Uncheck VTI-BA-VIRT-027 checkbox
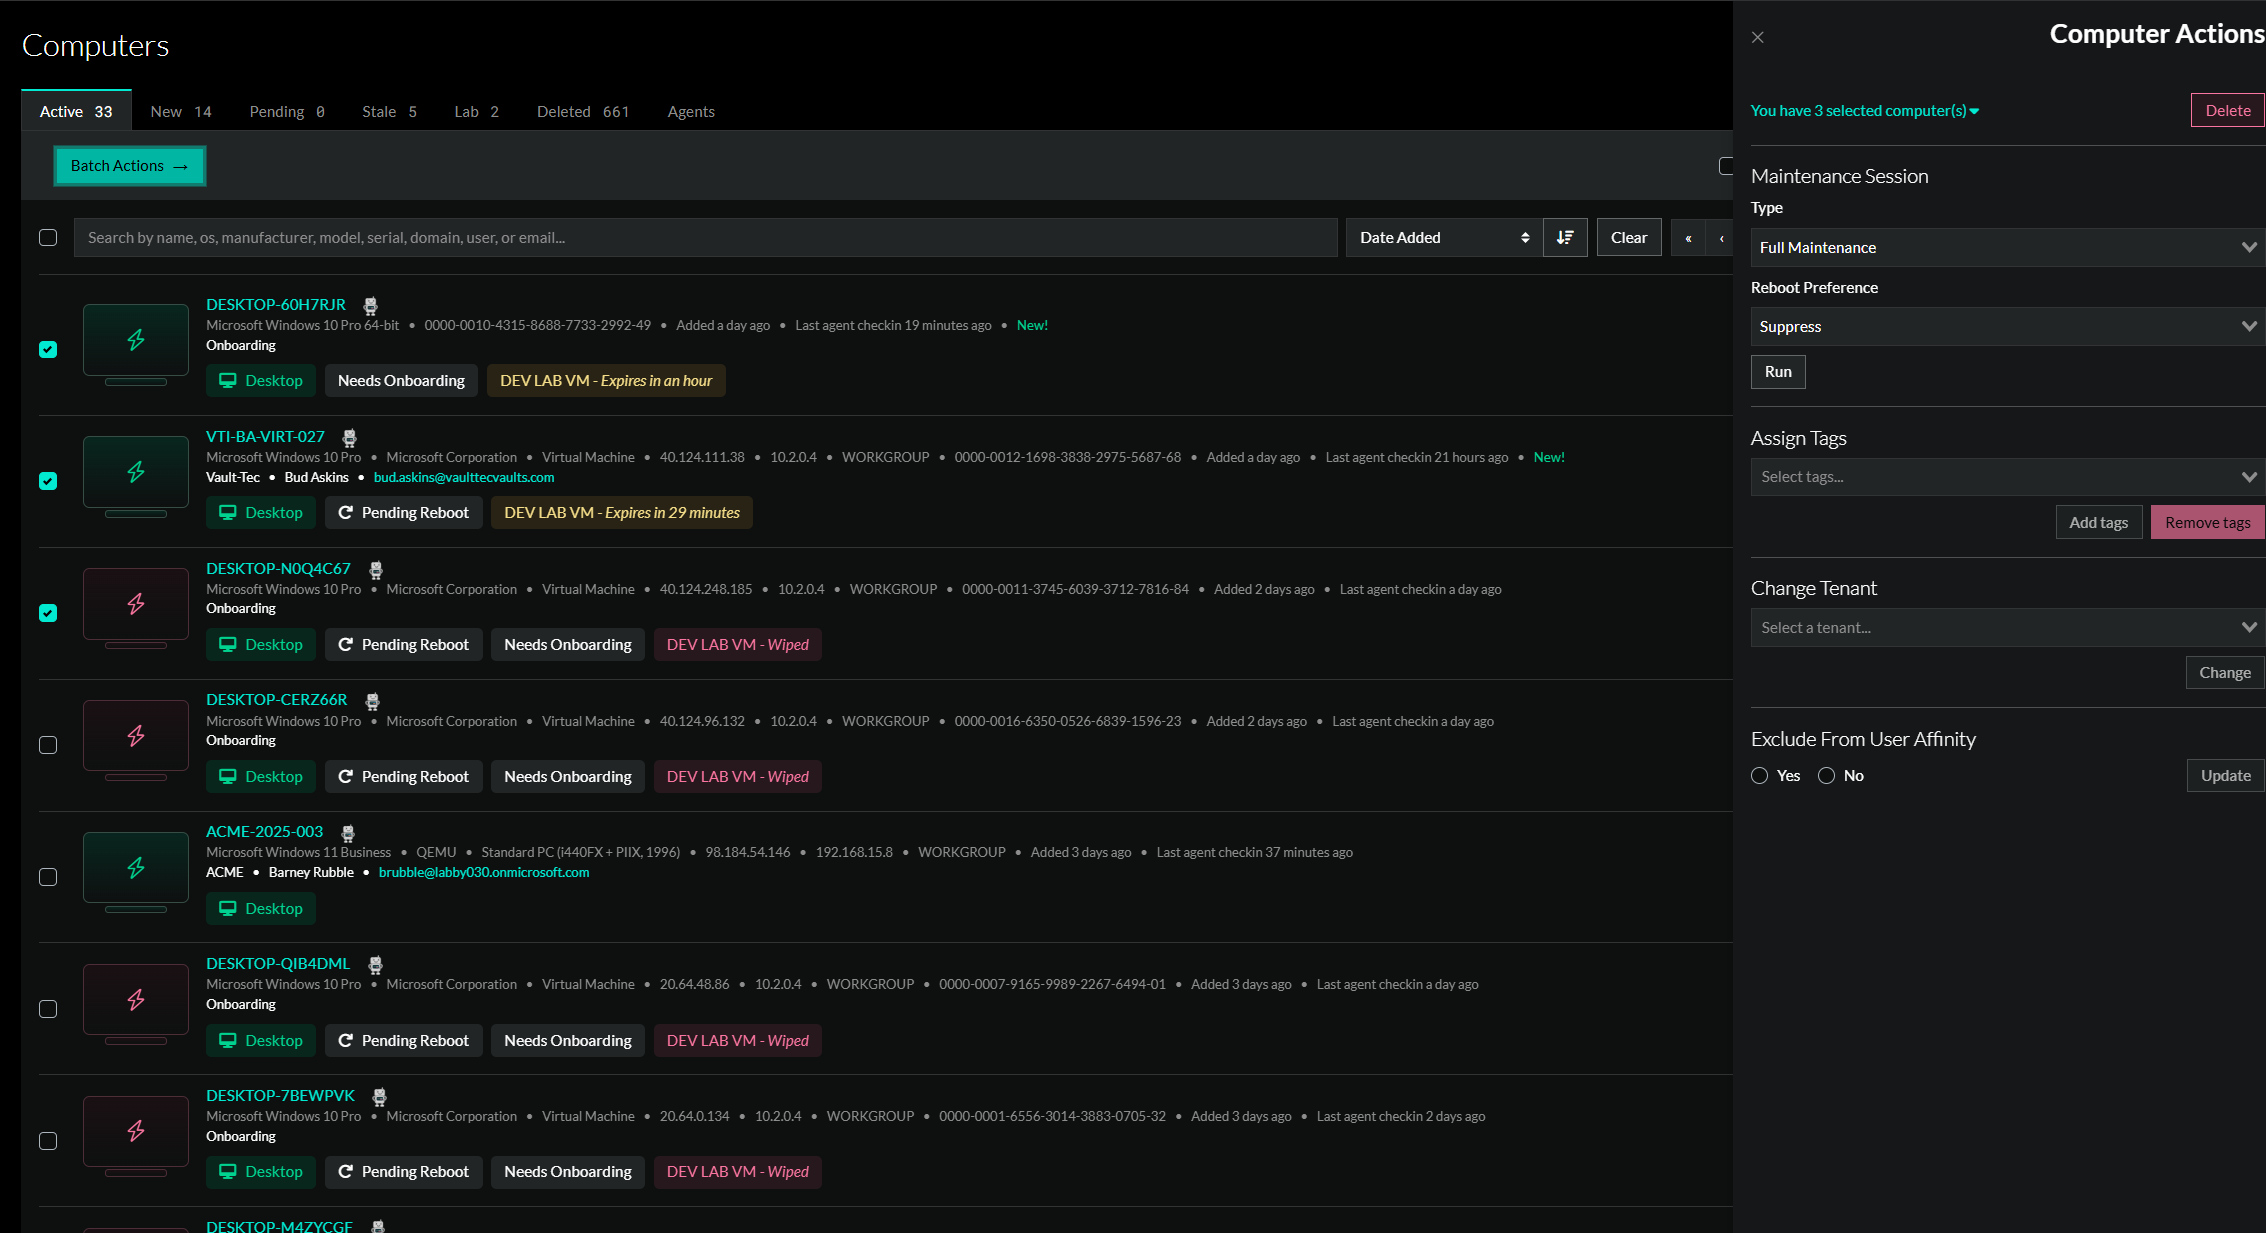The height and width of the screenshot is (1233, 2266). [48, 481]
